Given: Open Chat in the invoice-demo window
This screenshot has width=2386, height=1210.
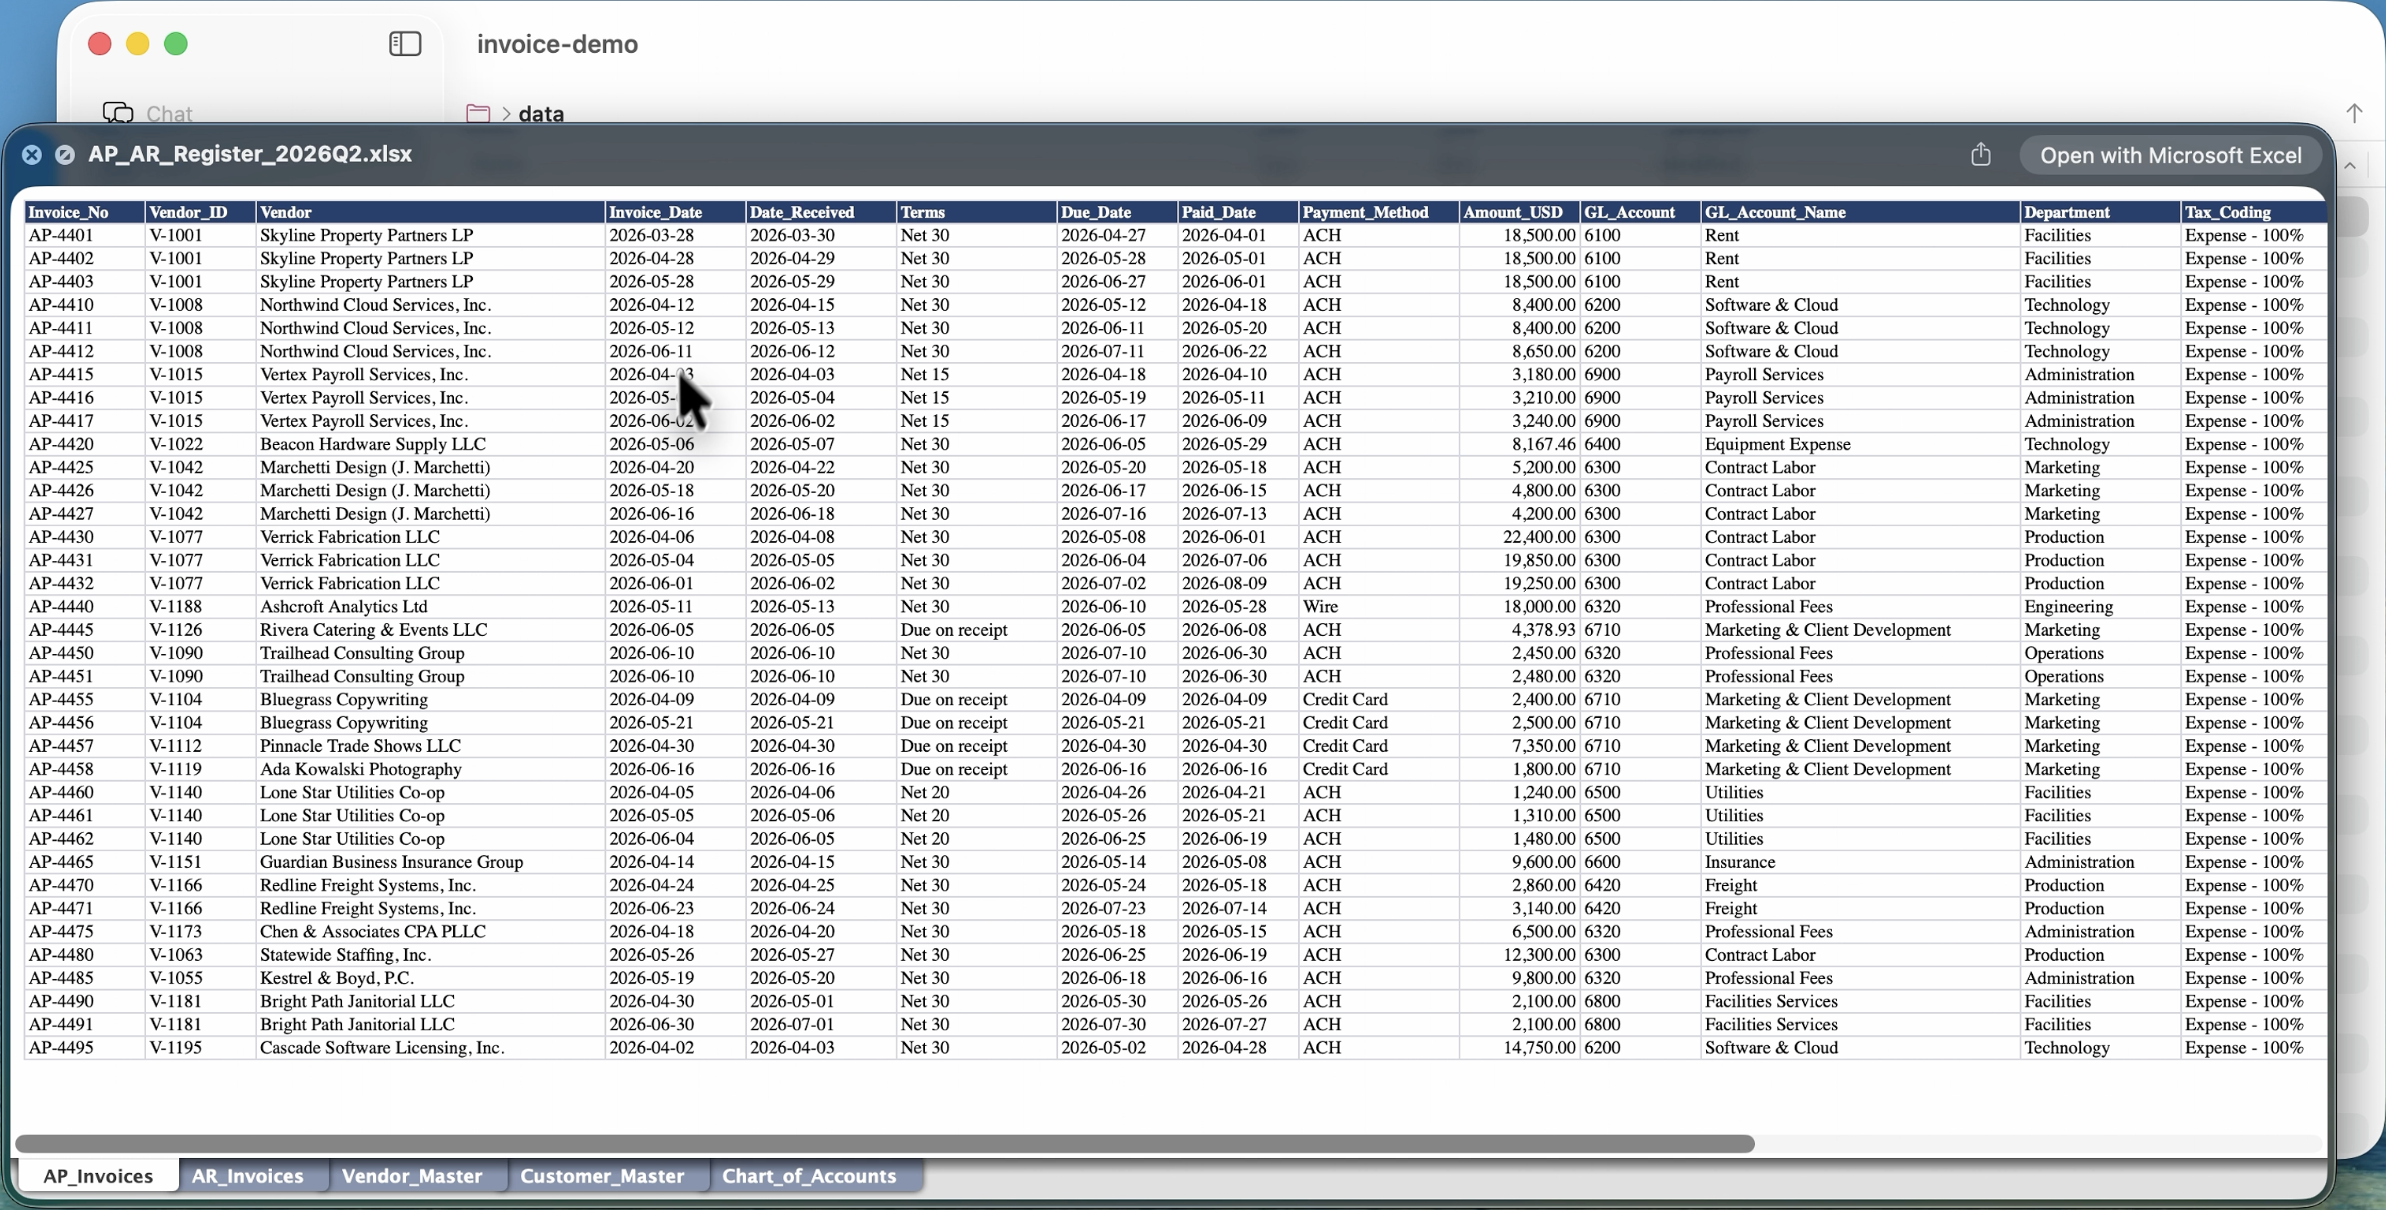Looking at the screenshot, I should [148, 113].
